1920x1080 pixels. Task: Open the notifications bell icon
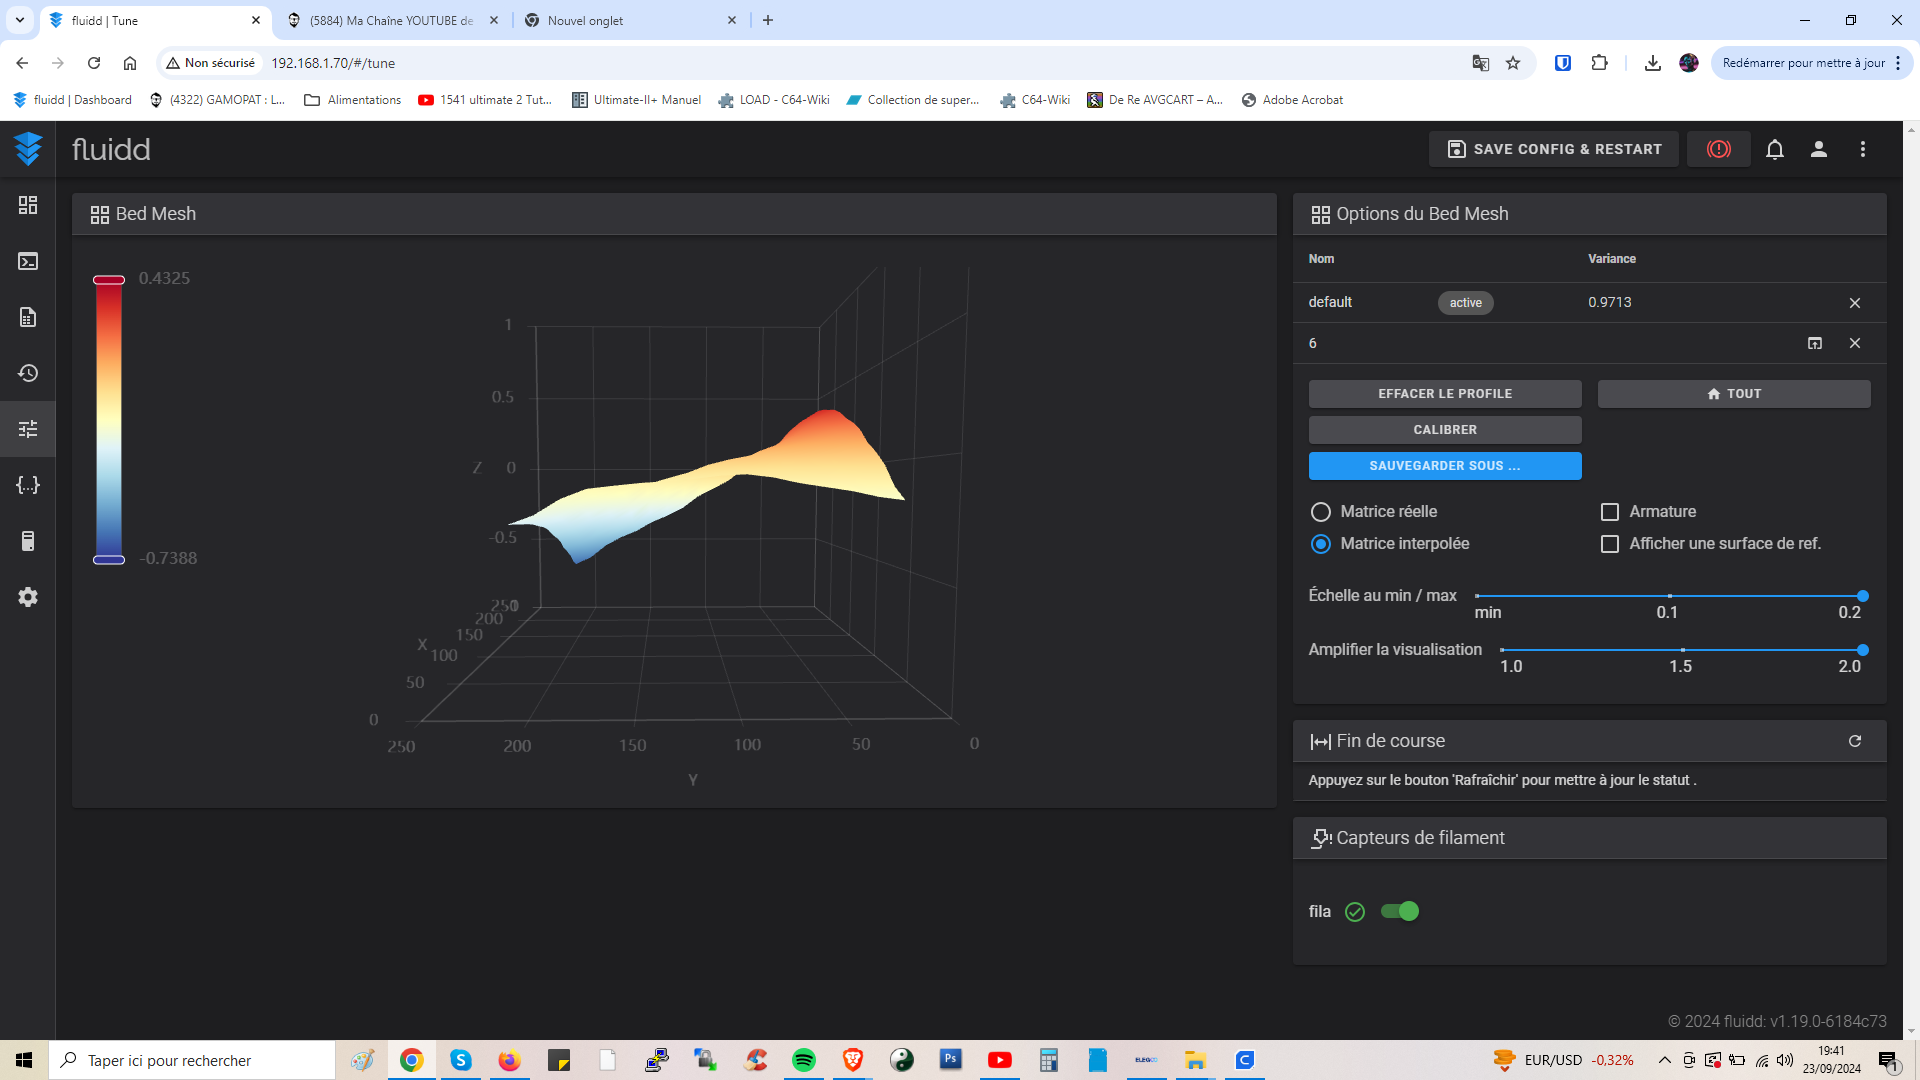click(1775, 149)
